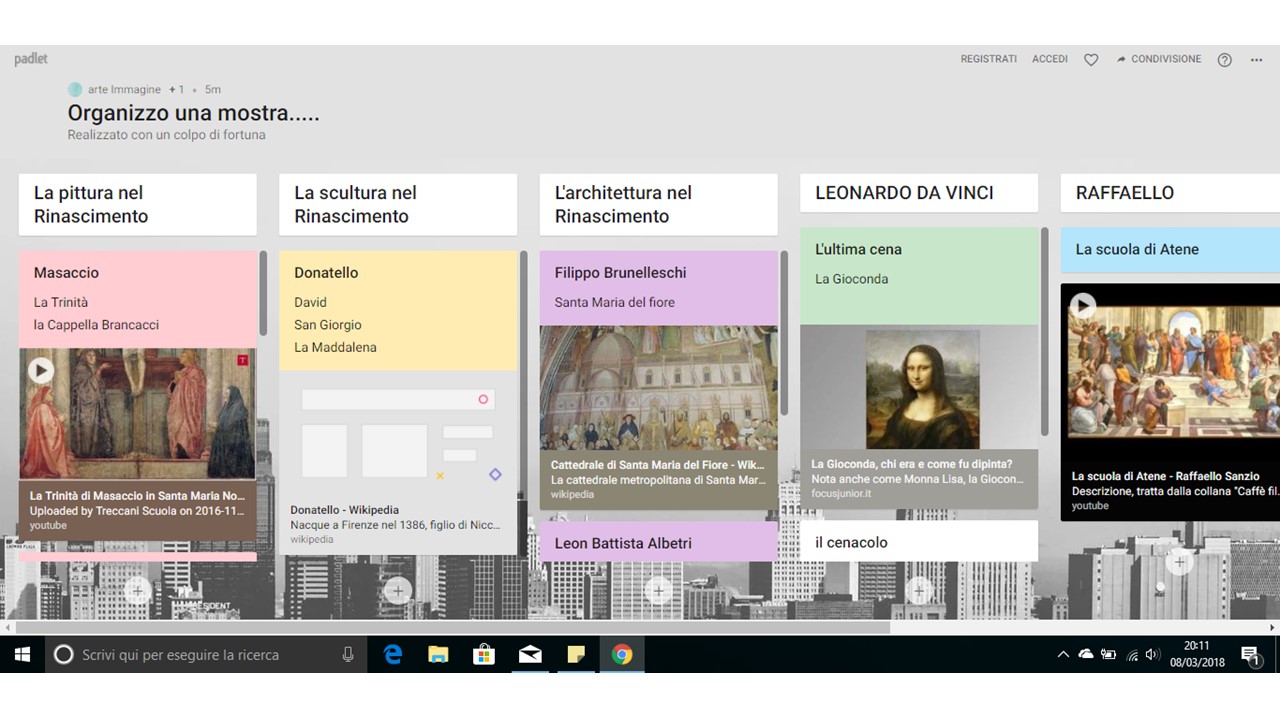The image size is (1280, 720).
Task: Open Microsoft Edge from taskbar
Action: tap(393, 655)
